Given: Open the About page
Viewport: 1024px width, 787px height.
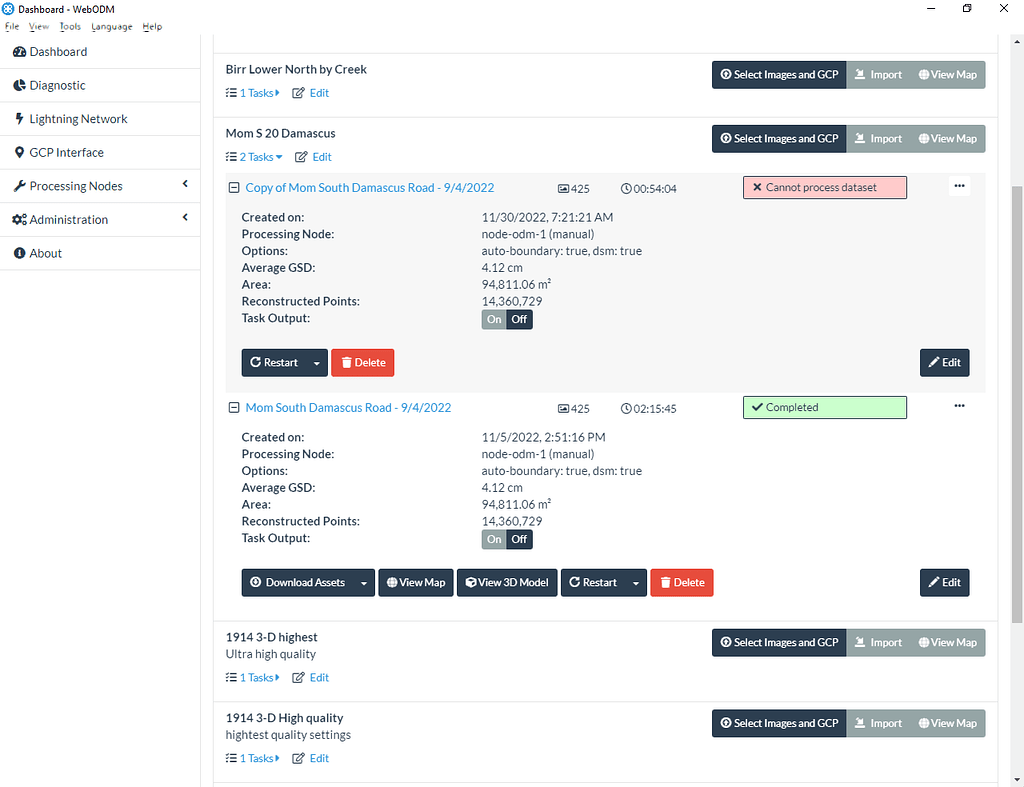Looking at the screenshot, I should pyautogui.click(x=45, y=253).
